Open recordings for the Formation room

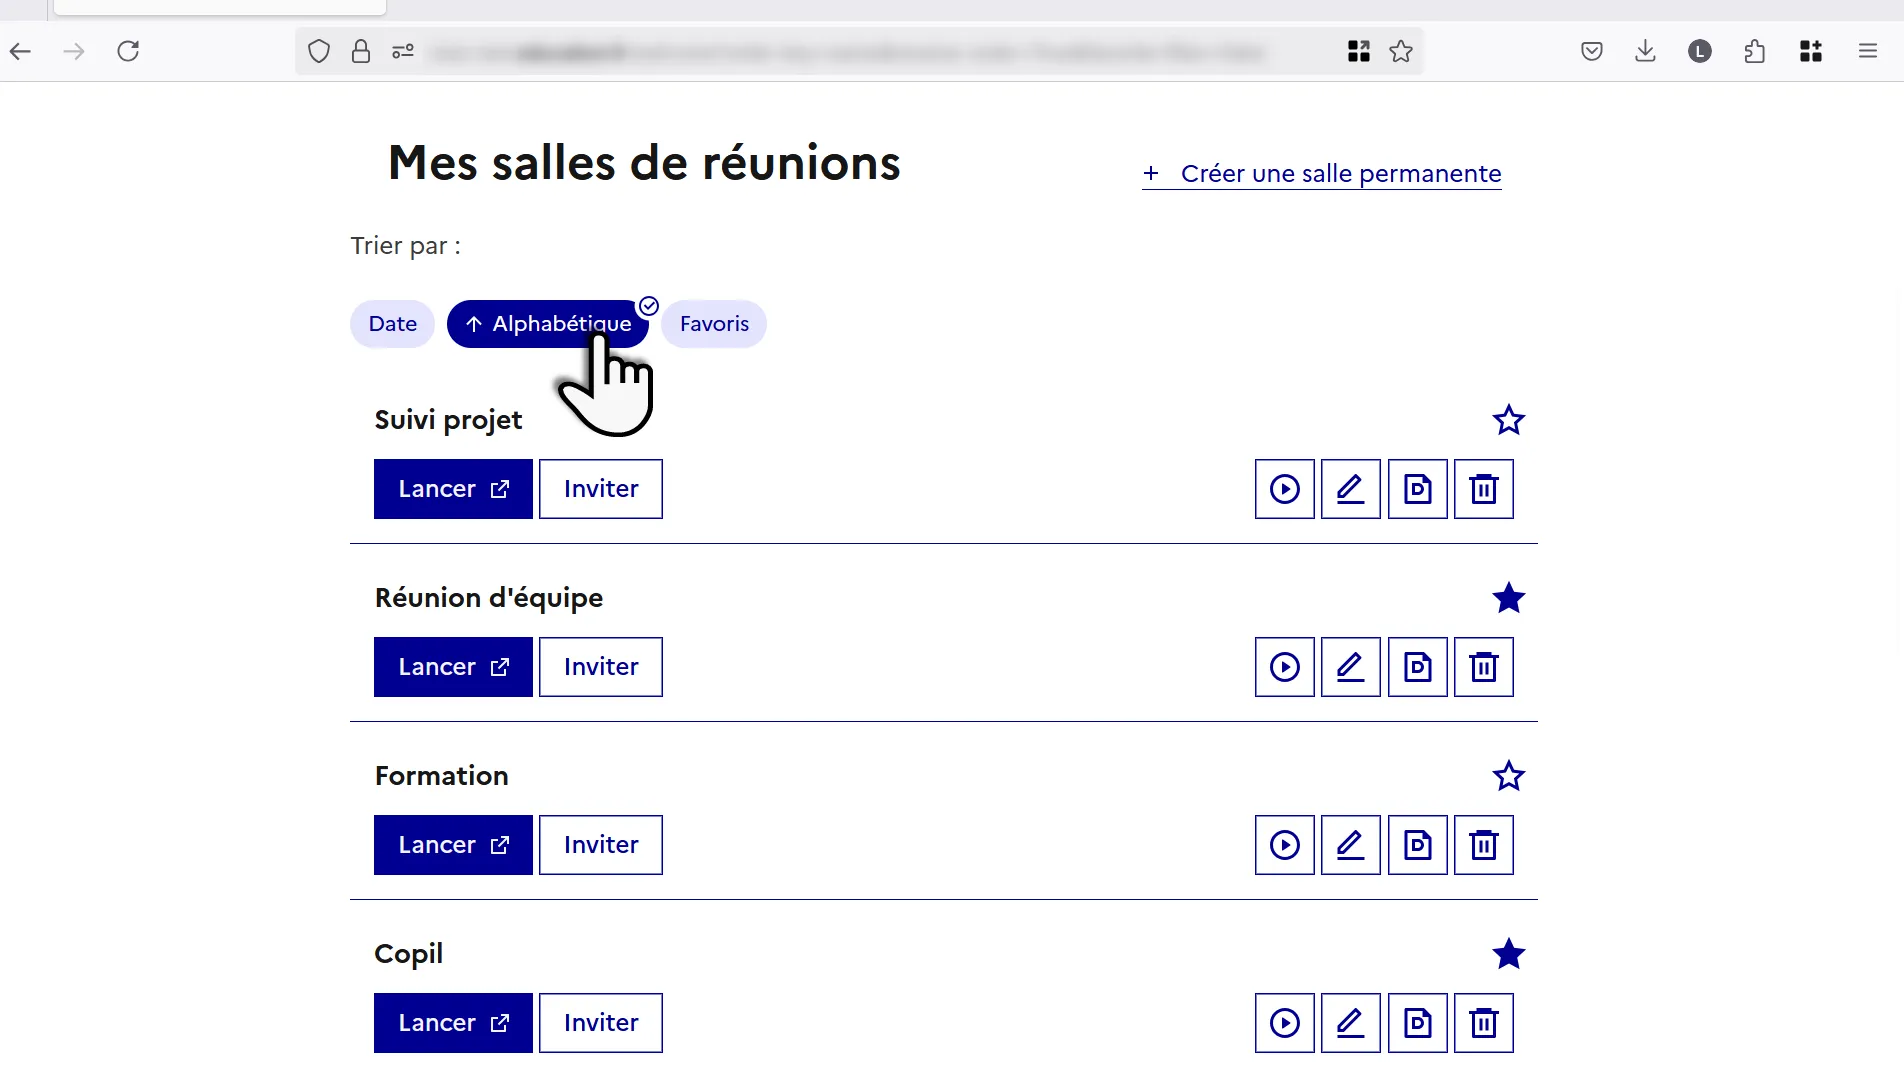(x=1284, y=845)
